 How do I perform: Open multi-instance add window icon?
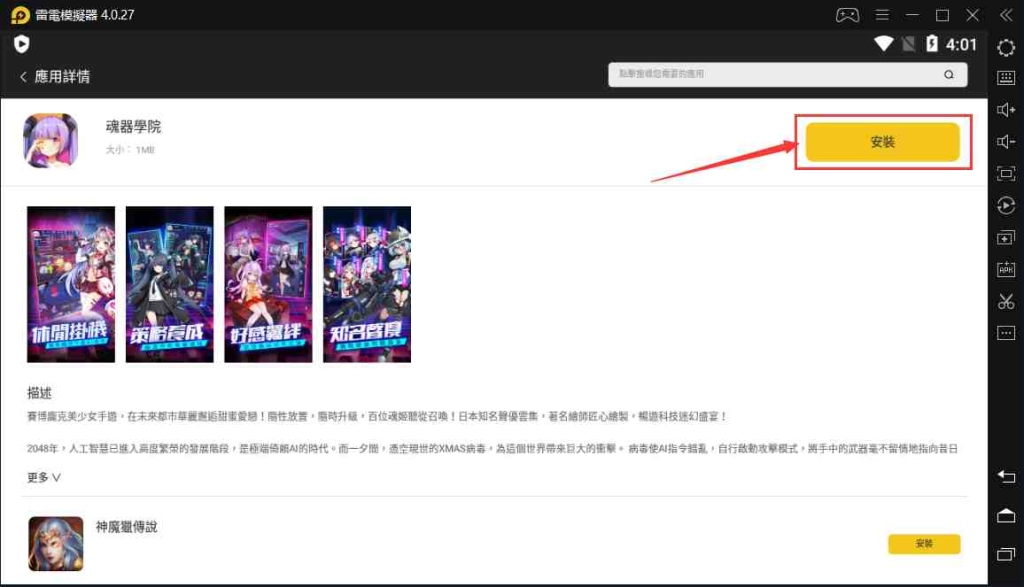1006,237
